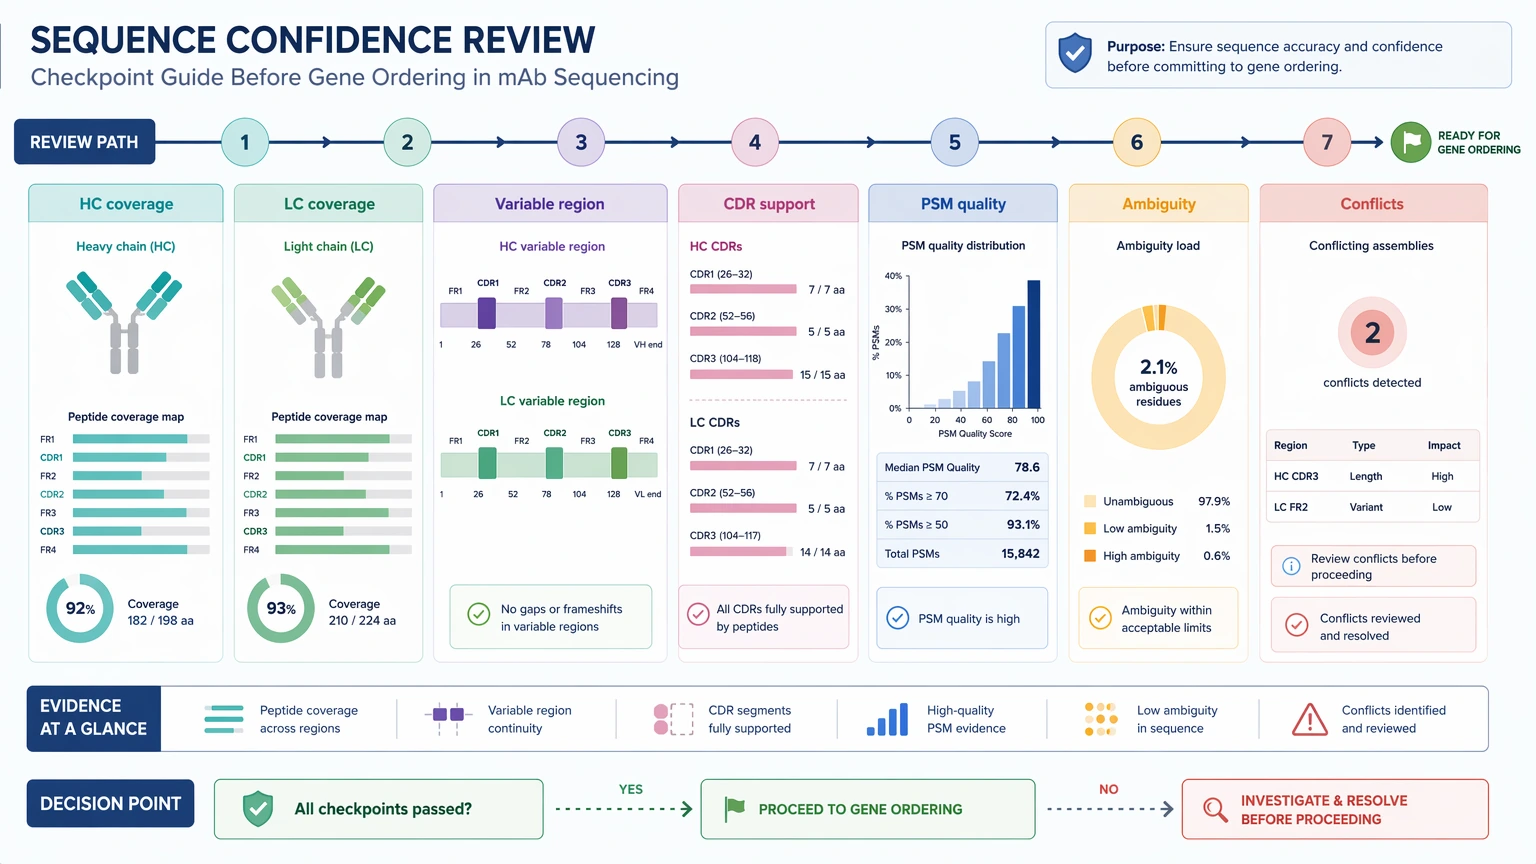This screenshot has height=864, width=1536.
Task: Click the HC variable region CDR2 block
Action: pyautogui.click(x=553, y=314)
